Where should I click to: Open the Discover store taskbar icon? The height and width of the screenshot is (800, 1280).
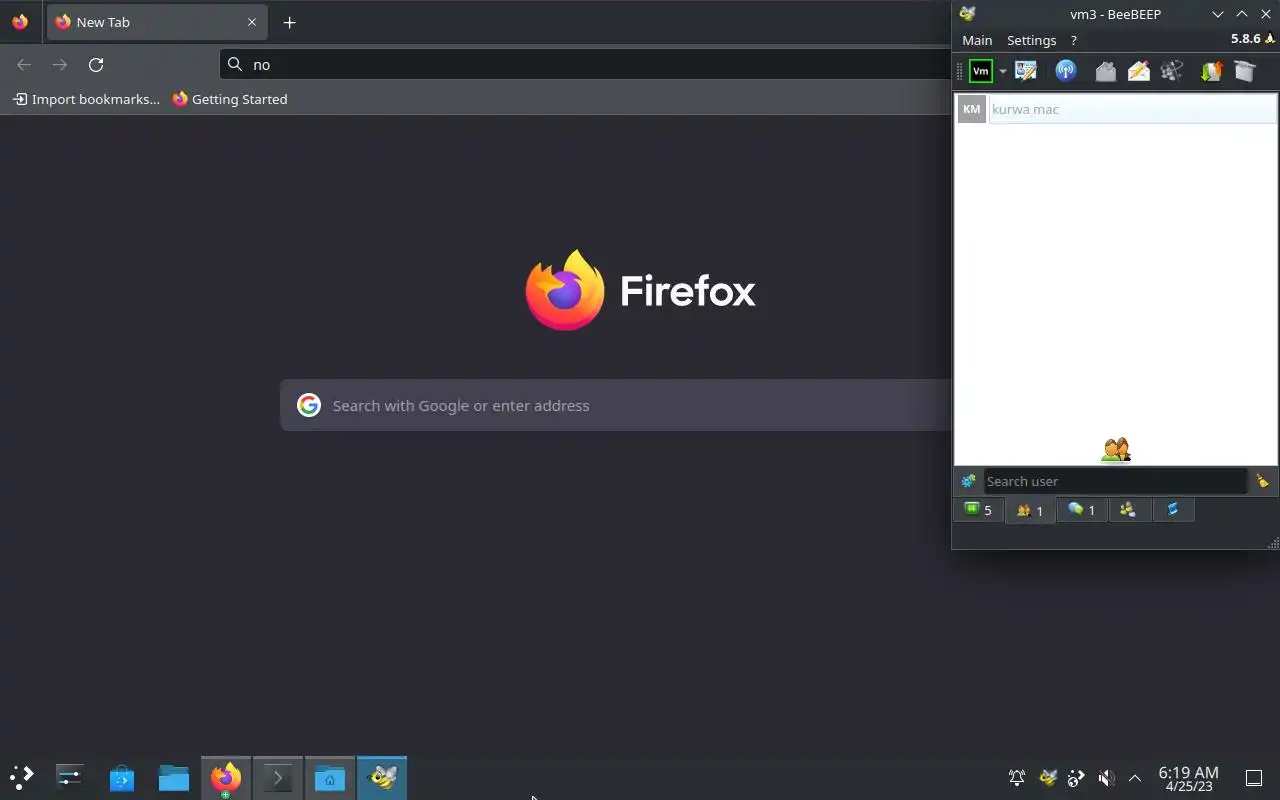pyautogui.click(x=122, y=777)
